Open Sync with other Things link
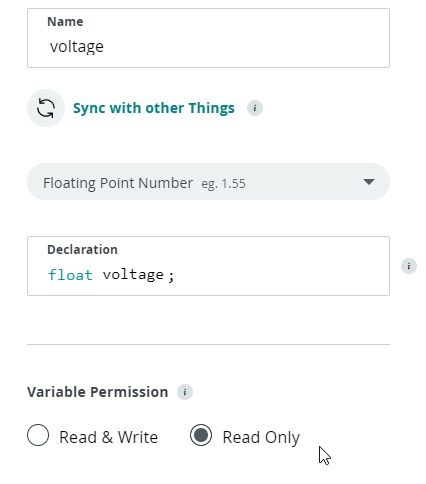Viewport: 426px width, 484px height. click(154, 108)
